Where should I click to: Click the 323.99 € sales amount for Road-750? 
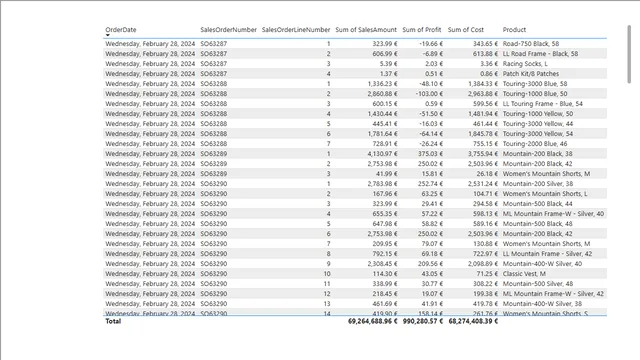click(384, 44)
